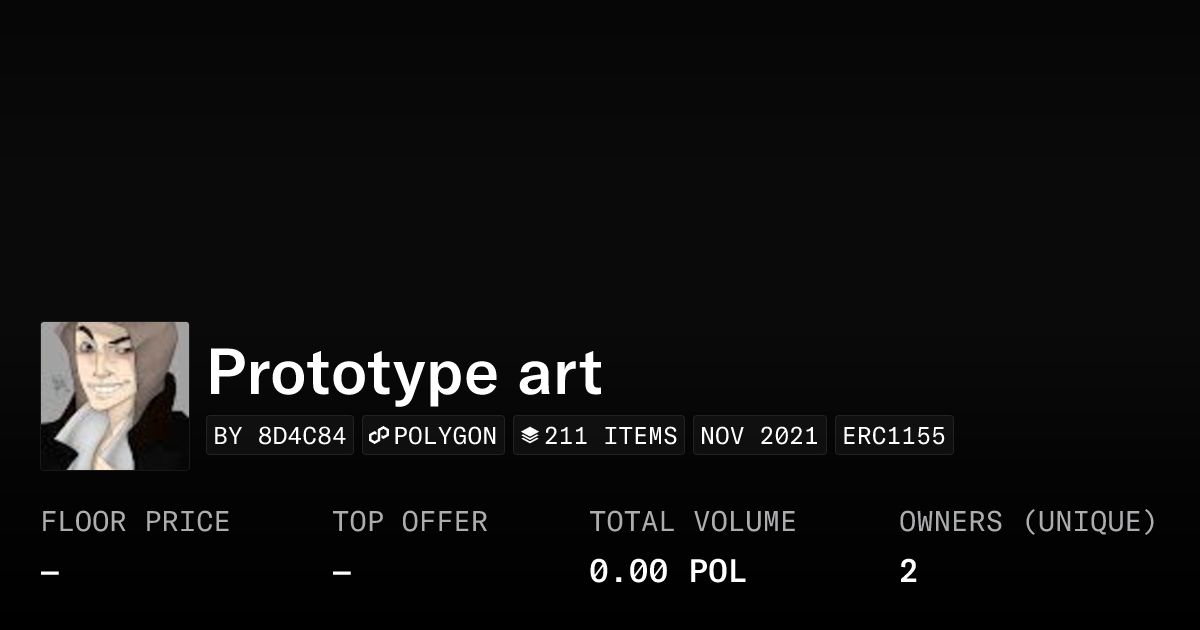The width and height of the screenshot is (1200, 630).
Task: Click the ERC1155 token standard badge
Action: click(x=894, y=435)
